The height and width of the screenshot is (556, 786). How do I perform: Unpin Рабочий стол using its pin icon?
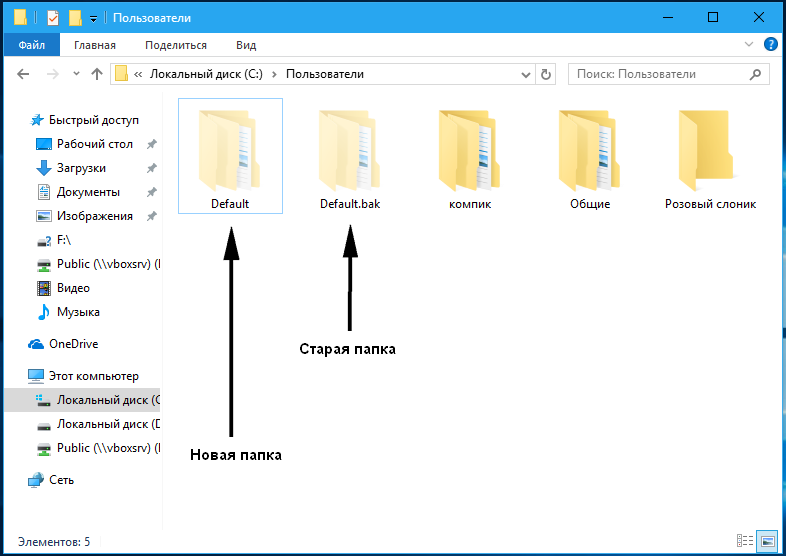click(151, 144)
